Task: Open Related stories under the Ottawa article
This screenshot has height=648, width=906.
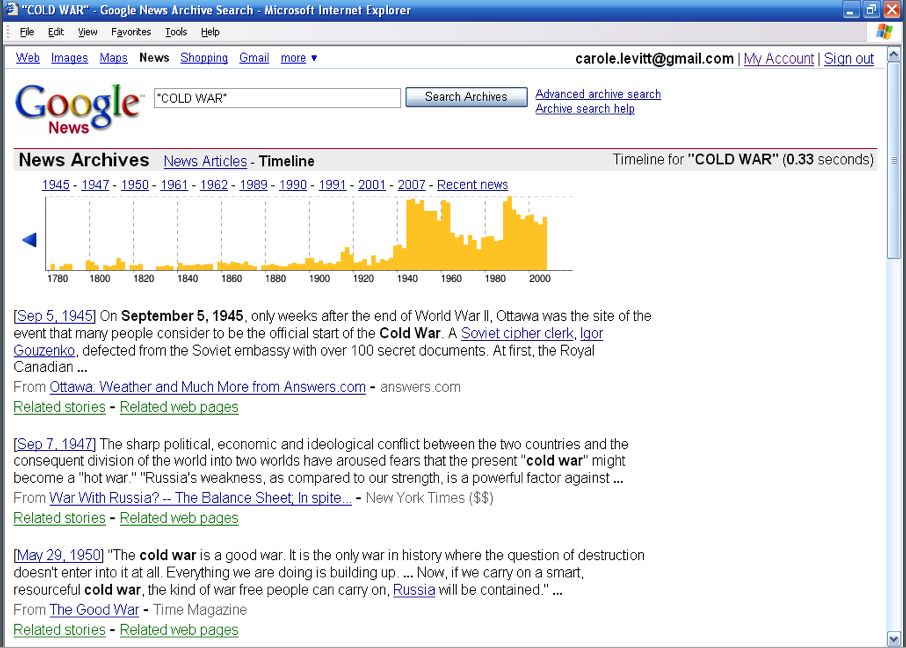Action: (60, 407)
